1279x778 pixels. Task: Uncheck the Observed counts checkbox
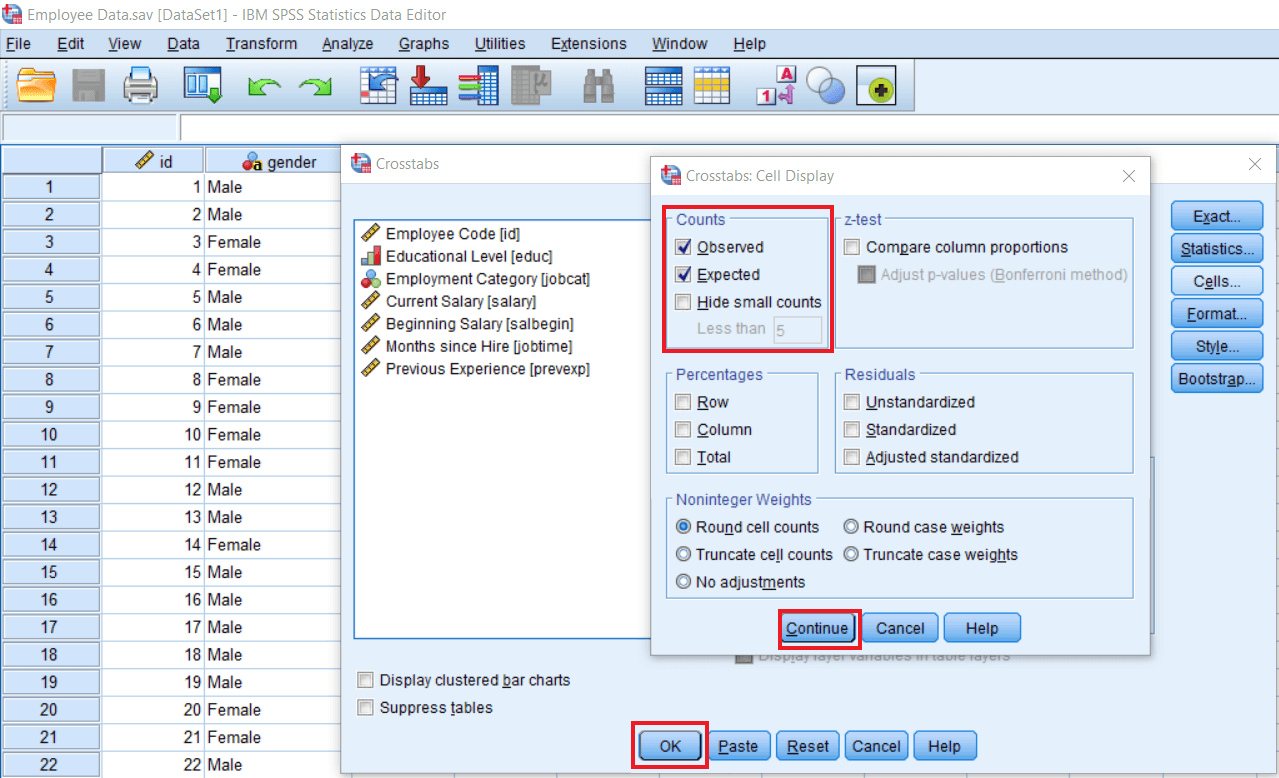pos(683,247)
